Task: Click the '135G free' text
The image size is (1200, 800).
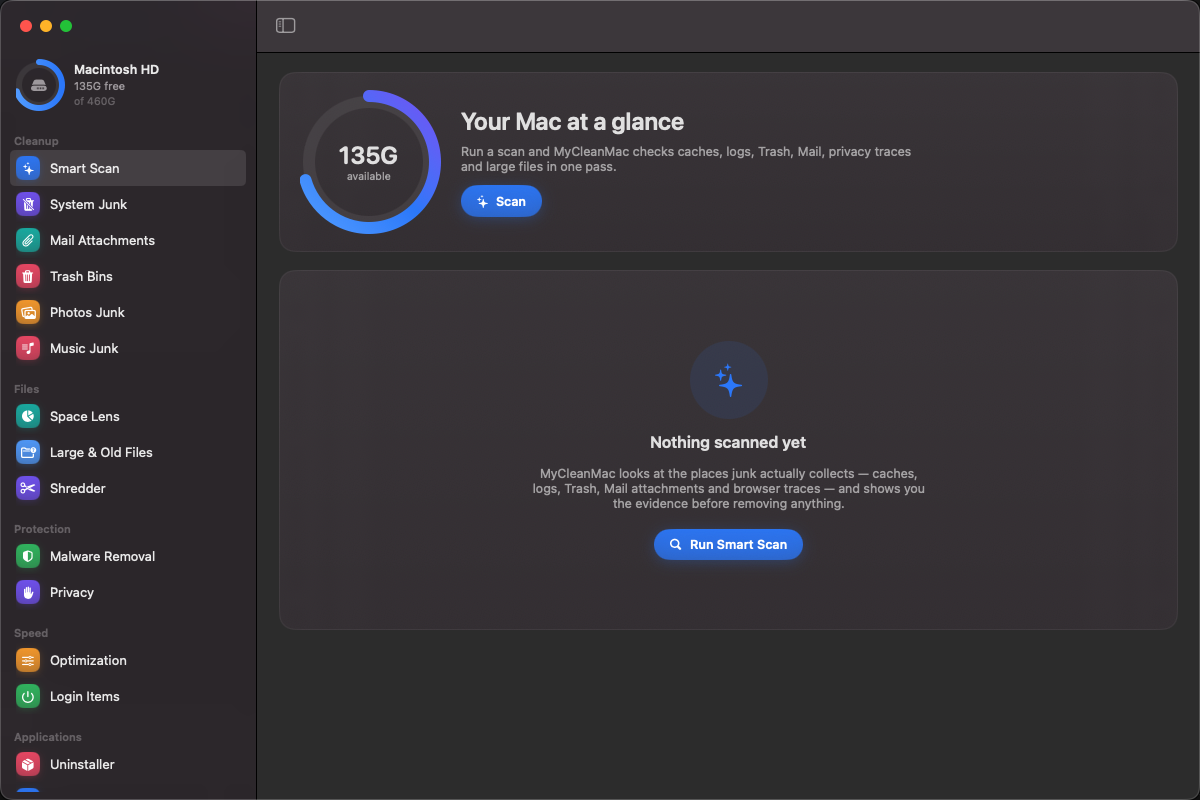Action: [99, 86]
